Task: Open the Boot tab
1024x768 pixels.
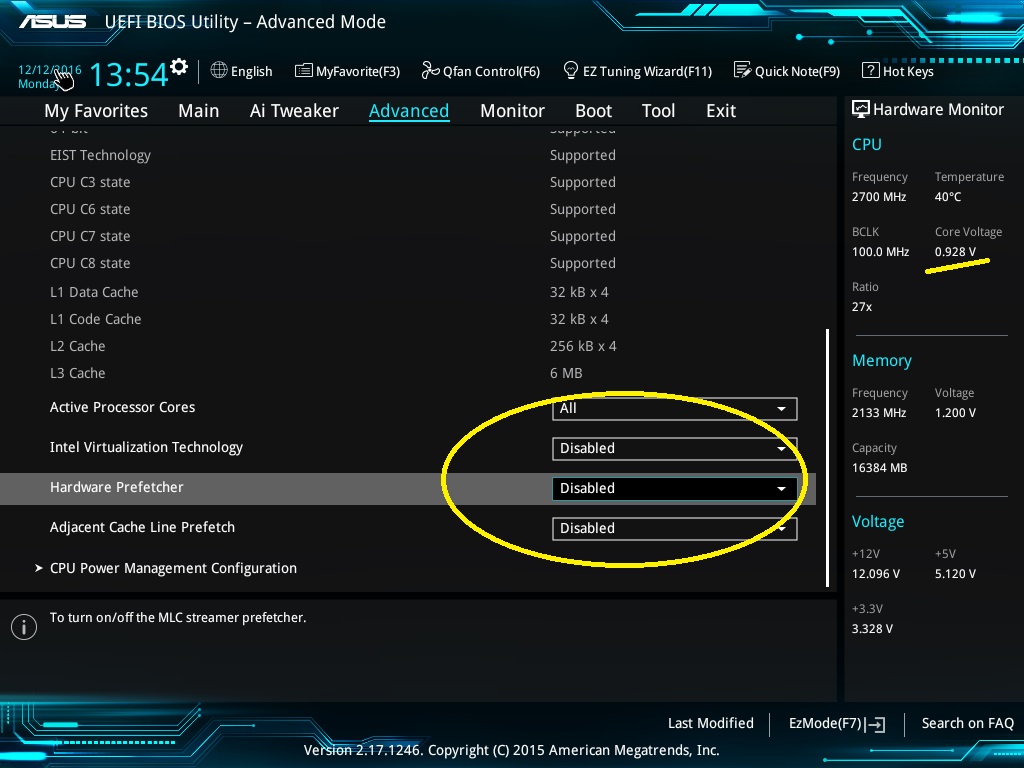Action: (593, 111)
